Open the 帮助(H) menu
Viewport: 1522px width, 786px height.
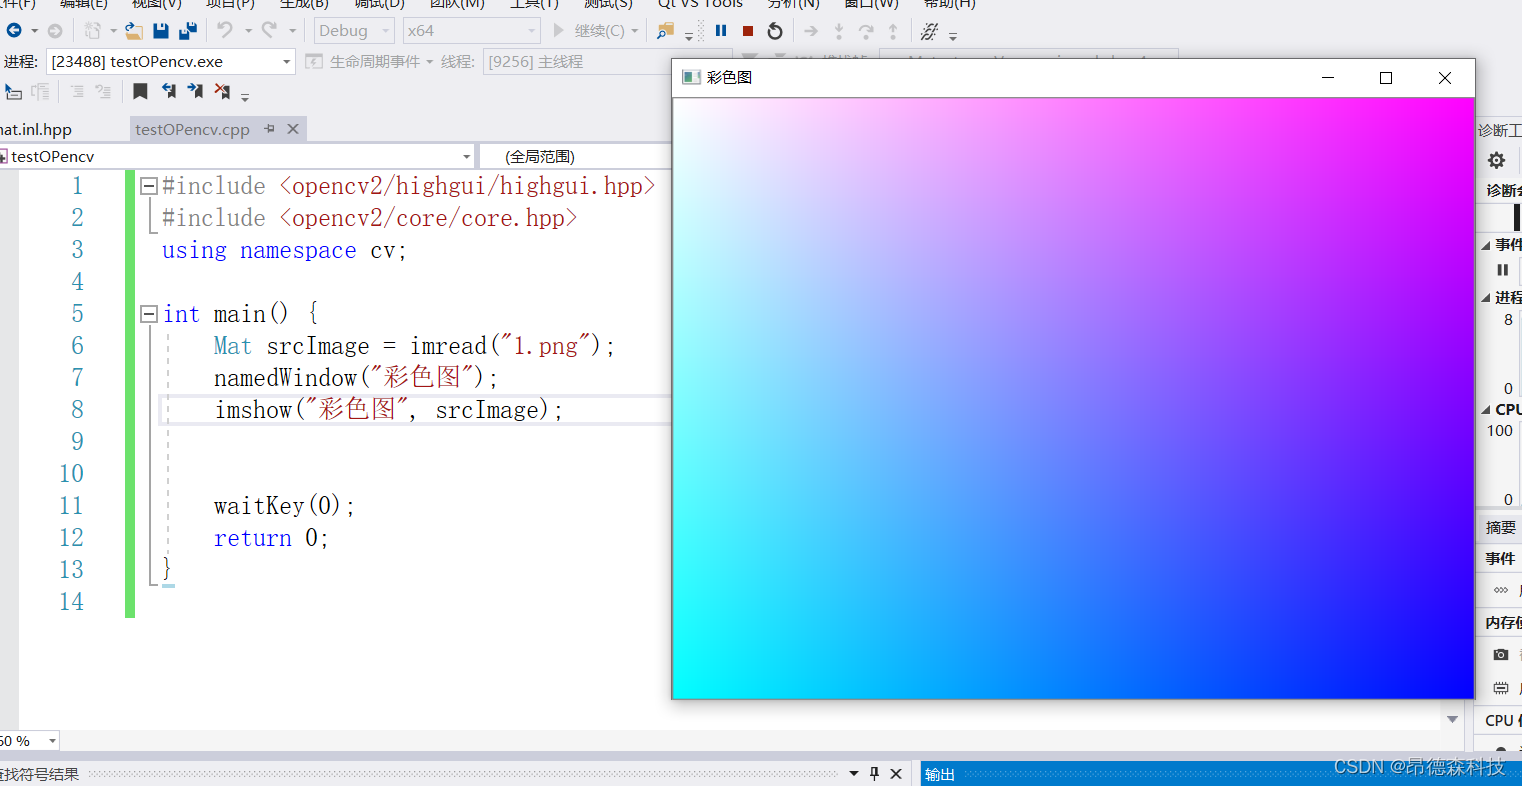(x=949, y=4)
